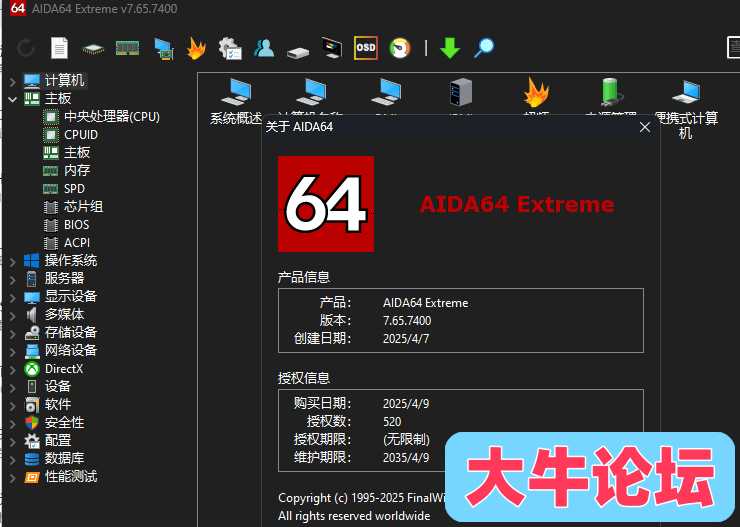The width and height of the screenshot is (740, 527).
Task: Close the 关于 AIDA64 dialog
Action: point(645,127)
